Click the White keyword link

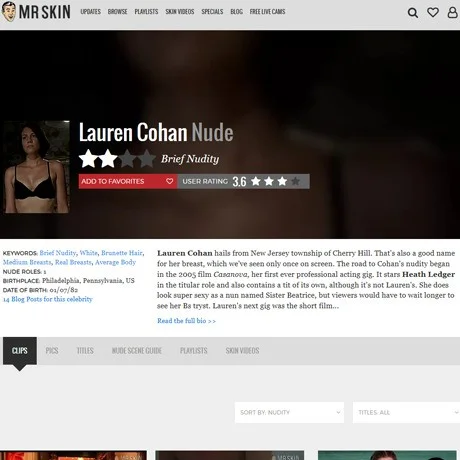pyautogui.click(x=88, y=253)
